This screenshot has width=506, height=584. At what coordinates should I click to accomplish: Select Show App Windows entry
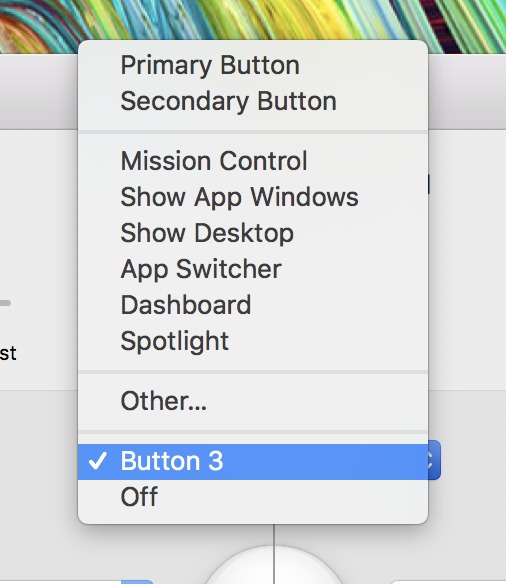(x=253, y=197)
